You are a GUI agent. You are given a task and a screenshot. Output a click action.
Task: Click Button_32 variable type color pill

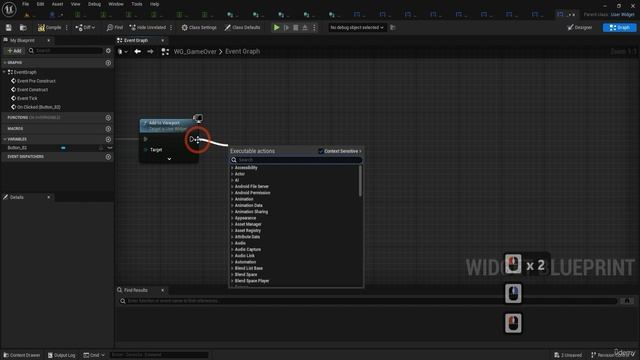[63, 148]
